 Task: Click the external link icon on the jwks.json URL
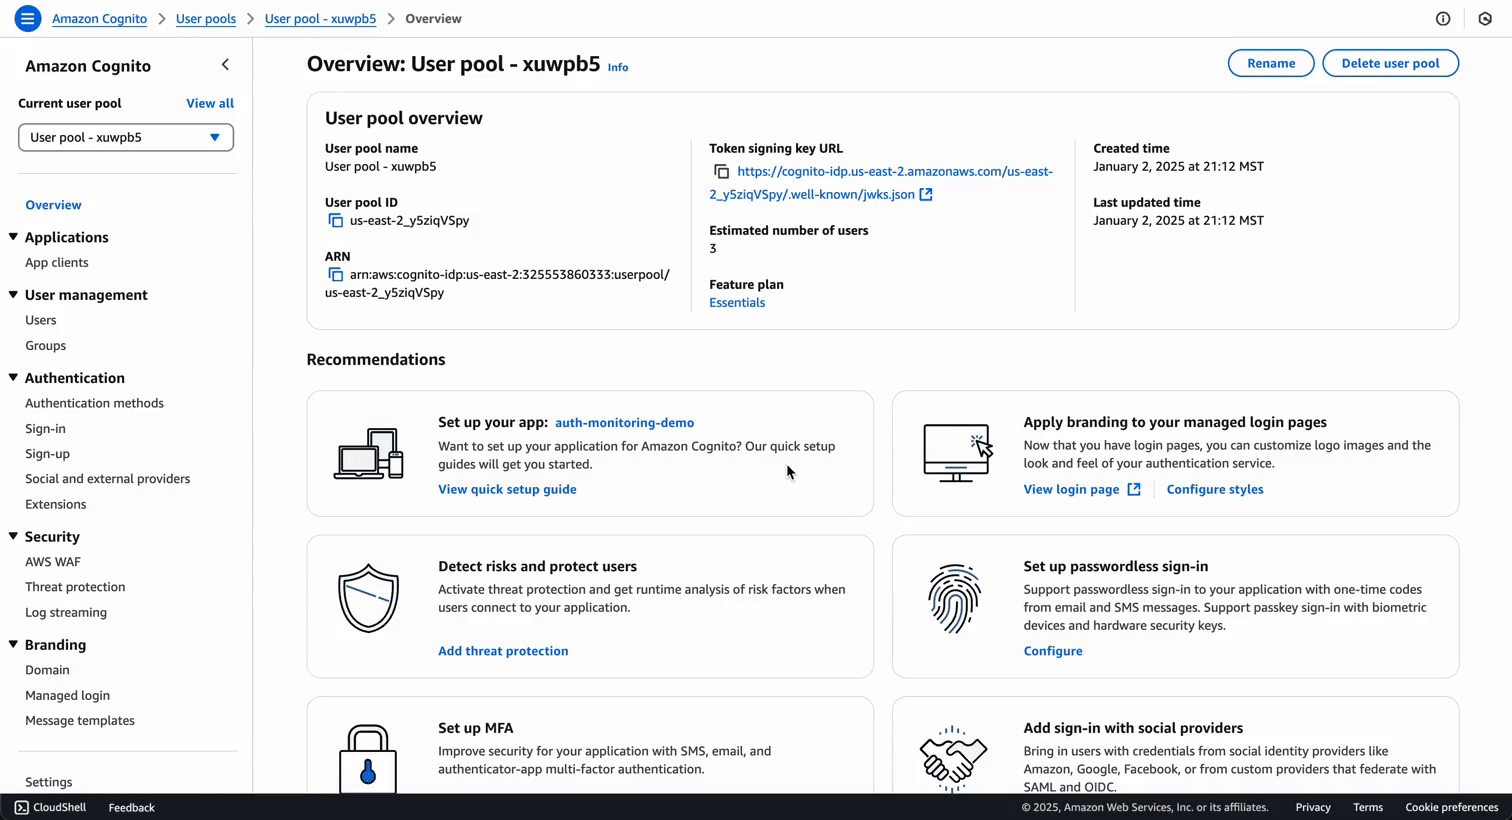(x=928, y=194)
